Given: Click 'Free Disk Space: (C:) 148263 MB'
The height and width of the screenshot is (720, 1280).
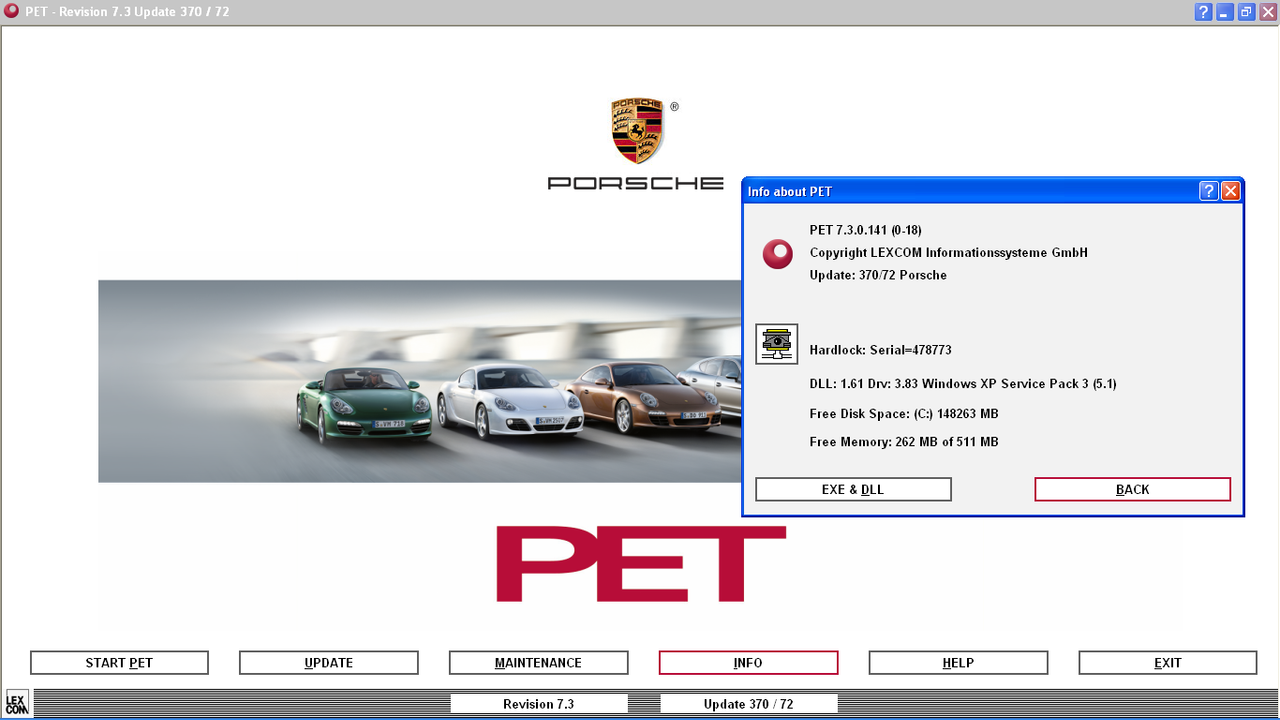Looking at the screenshot, I should coord(904,414).
